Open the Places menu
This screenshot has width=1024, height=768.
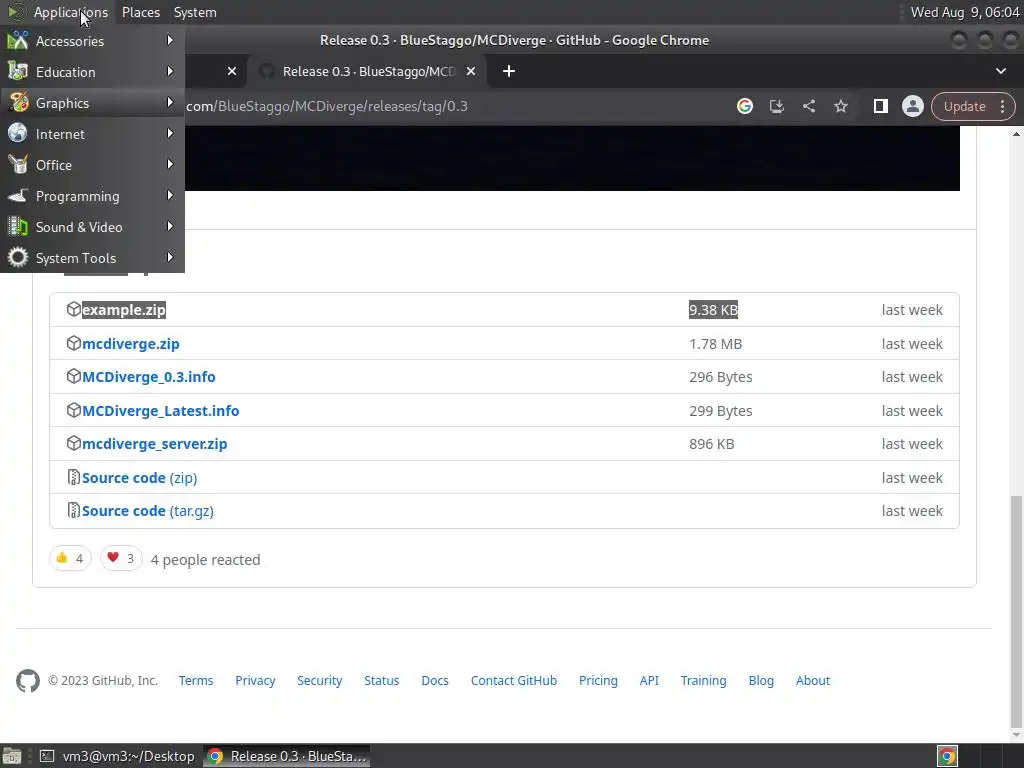(x=140, y=12)
